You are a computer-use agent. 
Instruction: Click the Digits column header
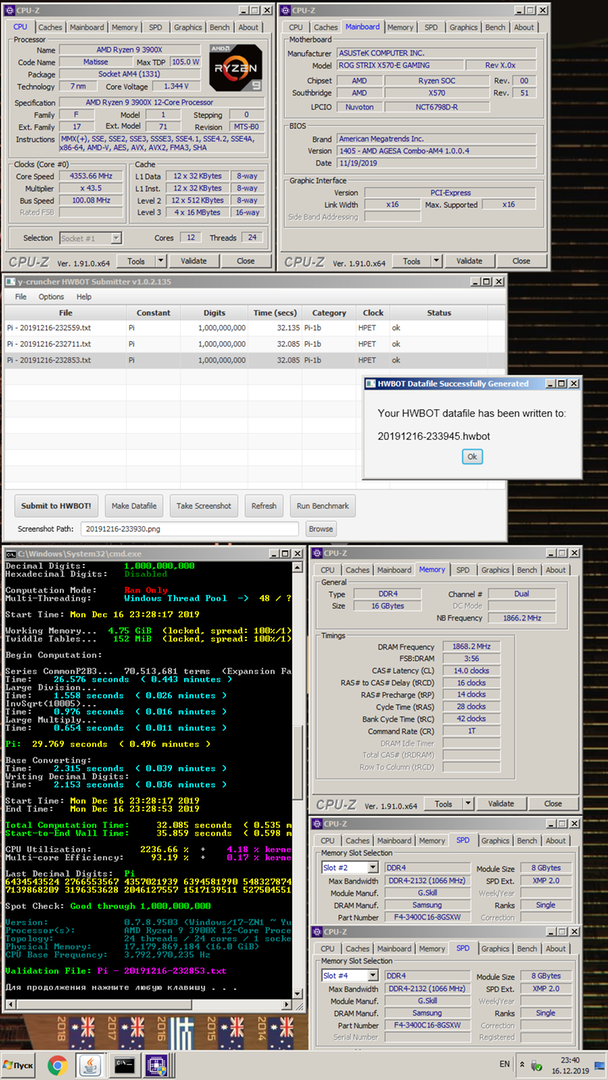pyautogui.click(x=214, y=313)
